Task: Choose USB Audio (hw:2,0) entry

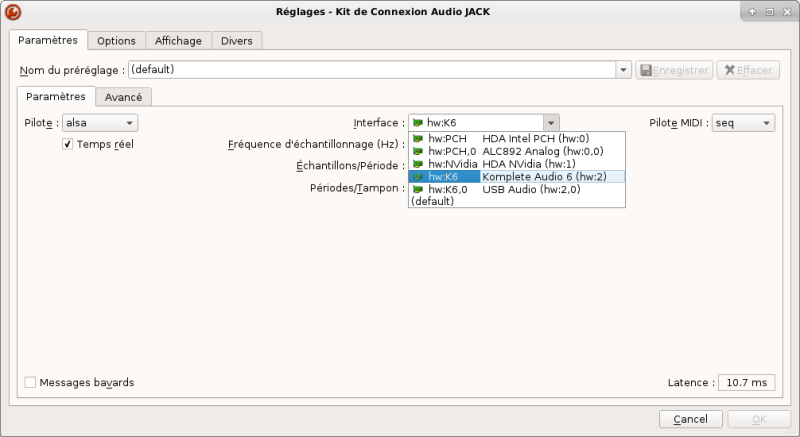Action: coord(517,189)
